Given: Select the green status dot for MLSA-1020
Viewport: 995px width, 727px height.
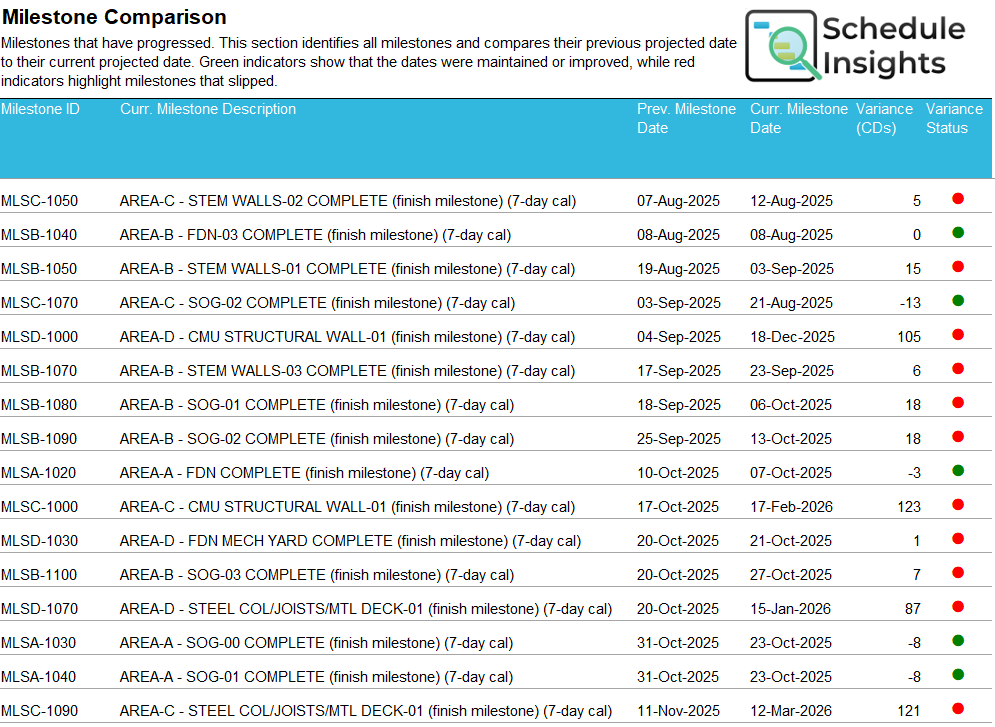Looking at the screenshot, I should coord(958,471).
